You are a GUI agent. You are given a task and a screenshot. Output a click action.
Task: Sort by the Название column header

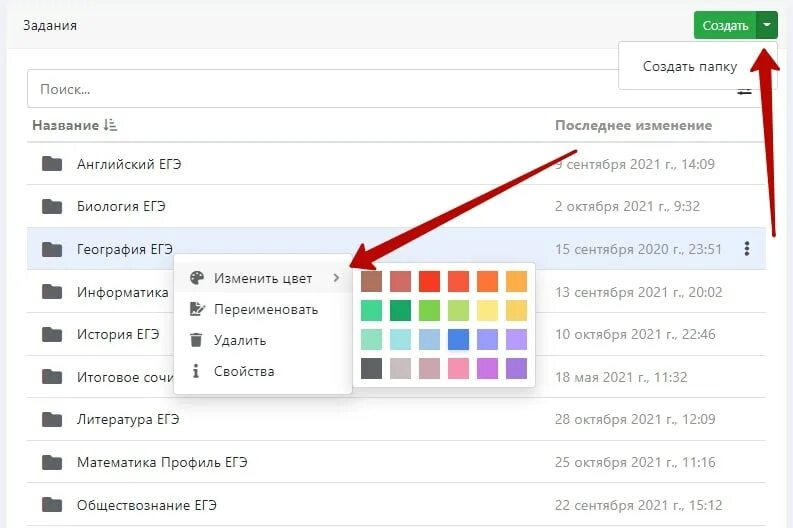65,125
